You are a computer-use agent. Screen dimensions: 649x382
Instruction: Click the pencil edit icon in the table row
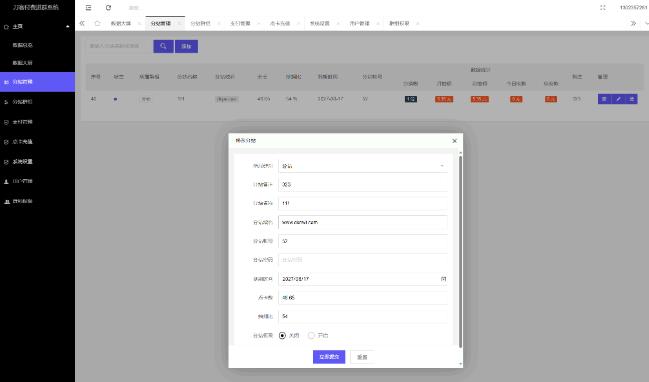[x=618, y=99]
